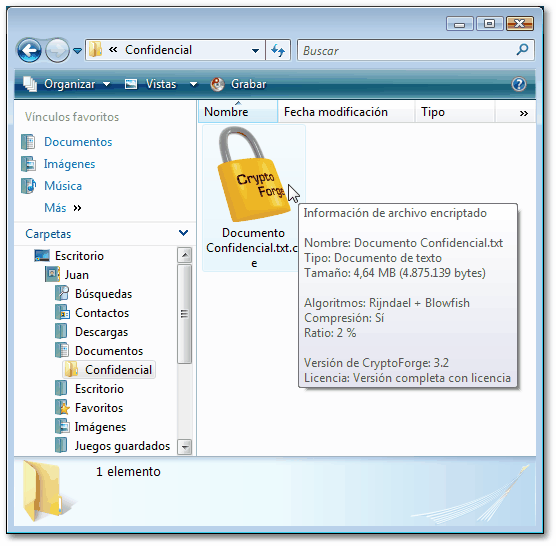The height and width of the screenshot is (546, 556).
Task: Click the Documento Confidencial.txt.cfe filename
Action: 252,248
